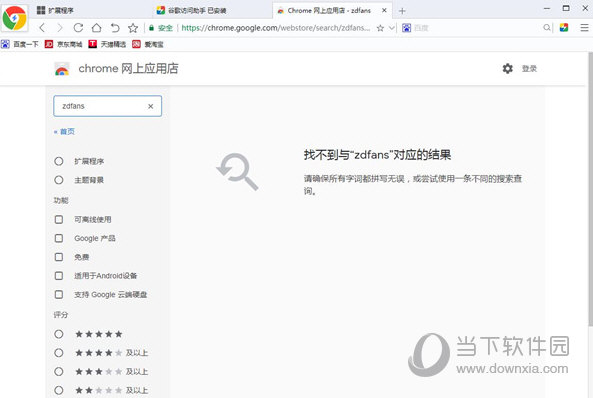Image resolution: width=593 pixels, height=398 pixels.
Task: Click the page vertical scrollbar
Action: (x=590, y=189)
